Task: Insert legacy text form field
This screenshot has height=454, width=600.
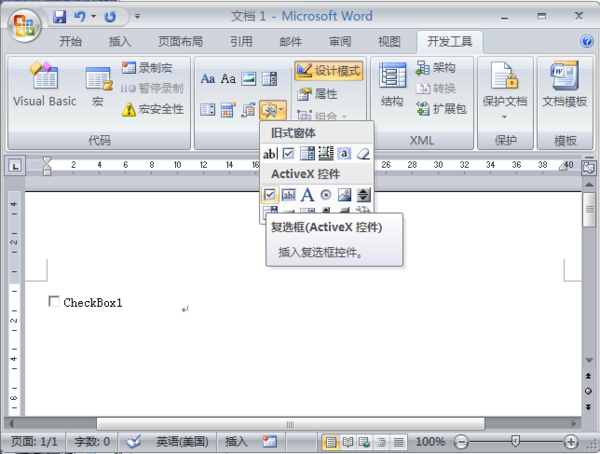Action: tap(270, 154)
